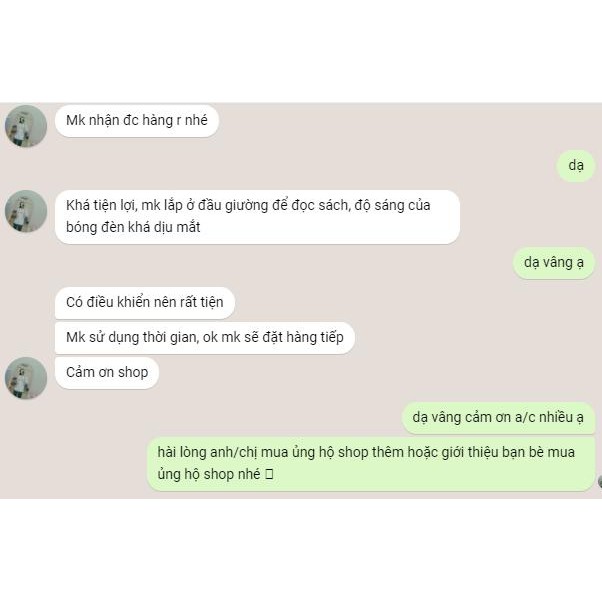The width and height of the screenshot is (602, 602).
Task: Click the tiny seen-status avatar at the right edge
Action: (x=600, y=481)
